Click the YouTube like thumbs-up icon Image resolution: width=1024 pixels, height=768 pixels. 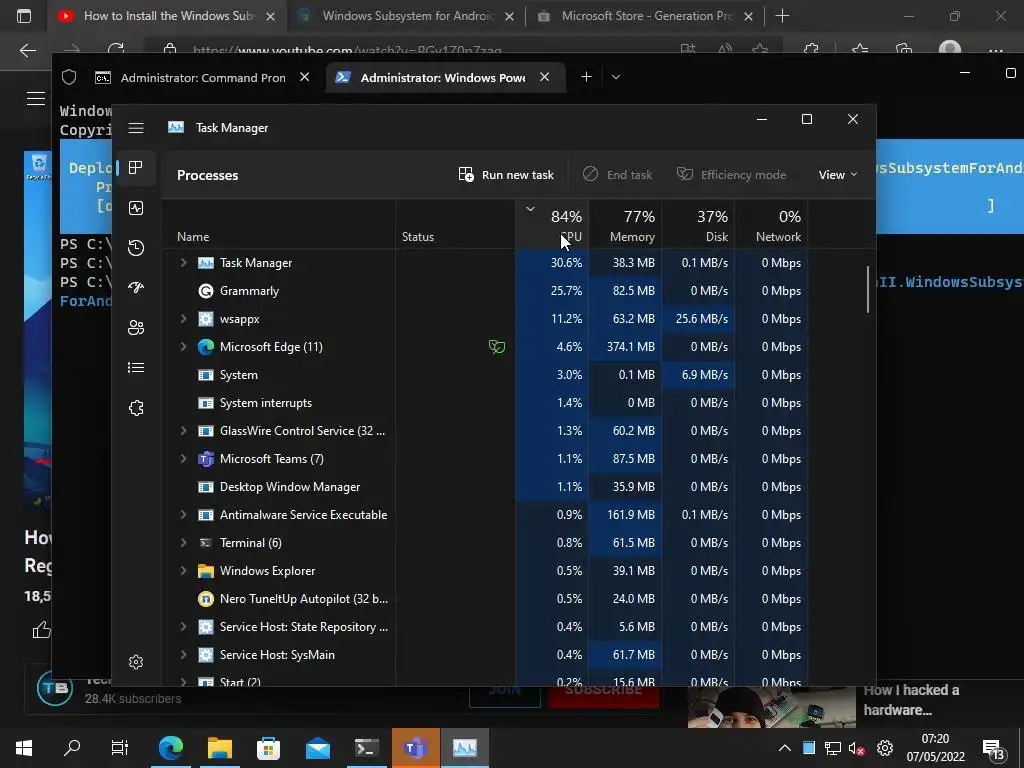(41, 630)
